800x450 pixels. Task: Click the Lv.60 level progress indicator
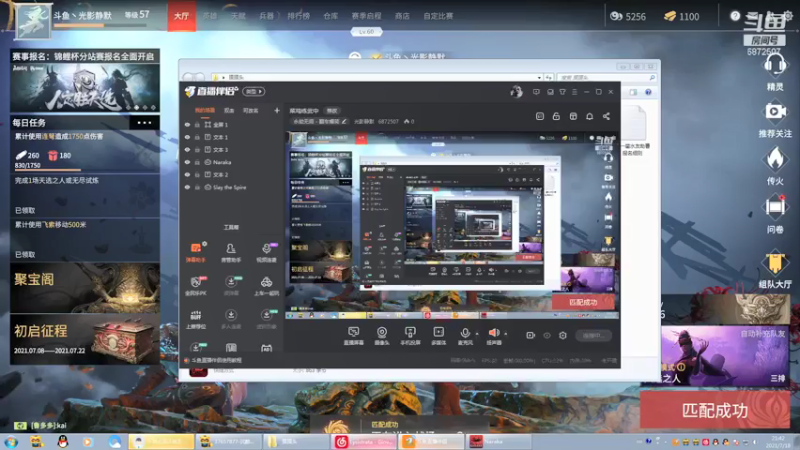[366, 32]
